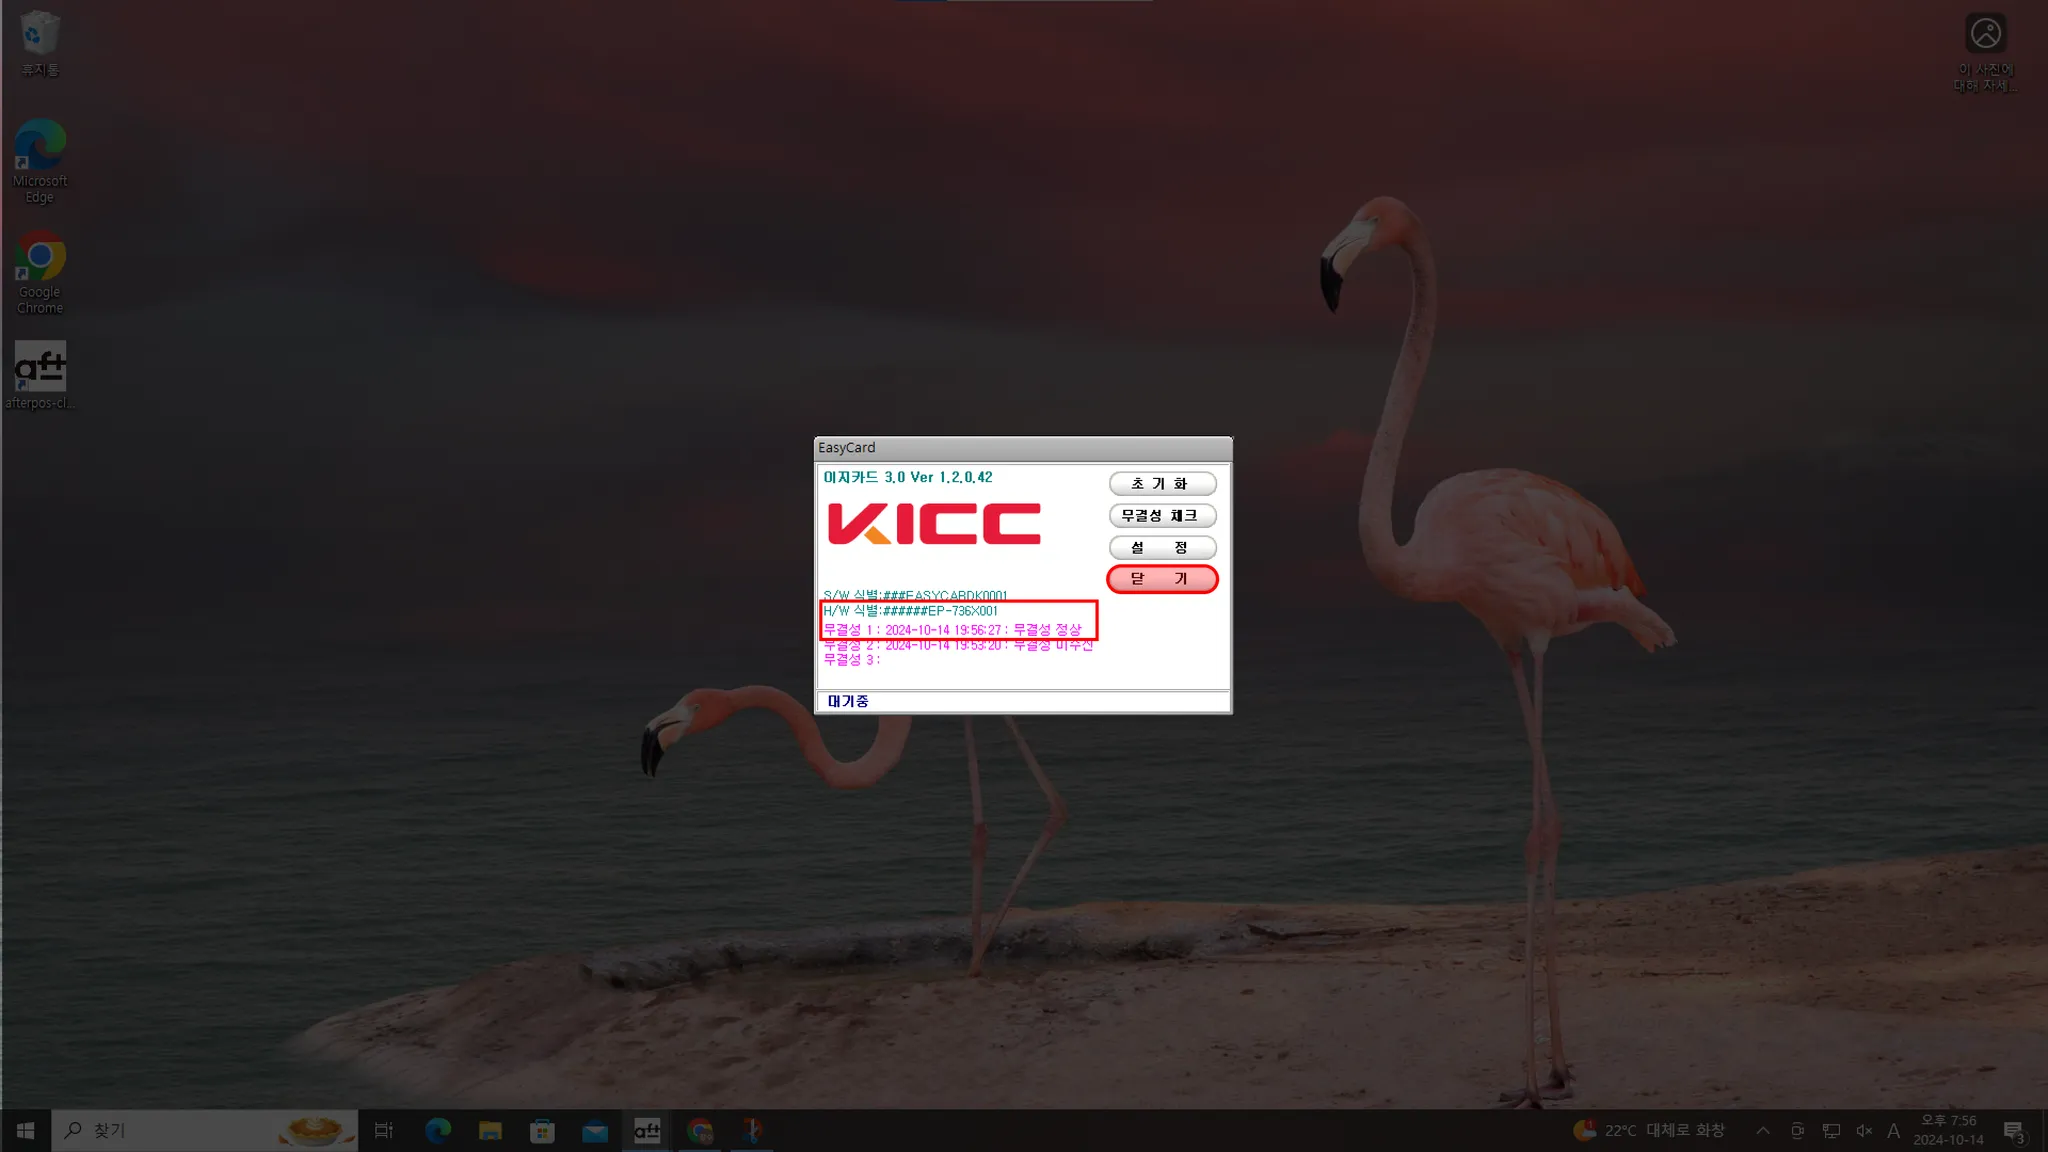Open the Mail app from the taskbar
The image size is (2048, 1152).
tap(595, 1131)
